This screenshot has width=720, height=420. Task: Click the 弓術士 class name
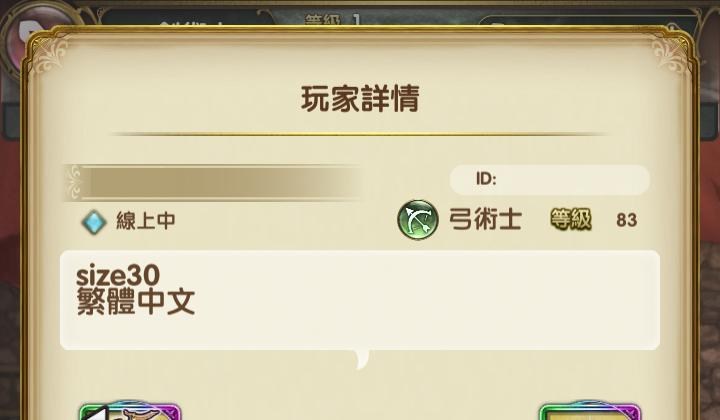pyautogui.click(x=485, y=219)
